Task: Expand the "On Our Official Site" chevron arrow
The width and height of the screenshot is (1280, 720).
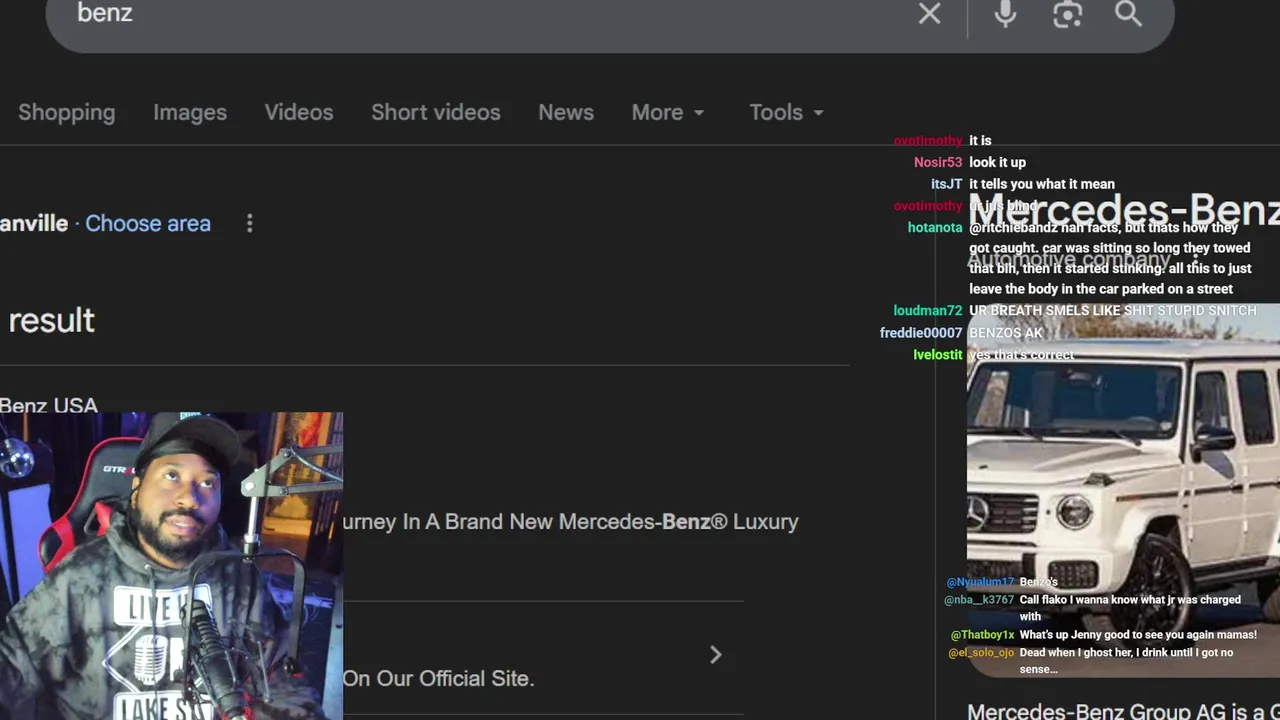Action: pyautogui.click(x=715, y=655)
